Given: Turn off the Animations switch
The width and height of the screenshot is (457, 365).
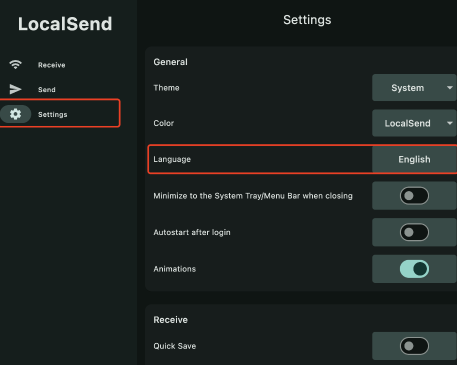Looking at the screenshot, I should click(414, 269).
